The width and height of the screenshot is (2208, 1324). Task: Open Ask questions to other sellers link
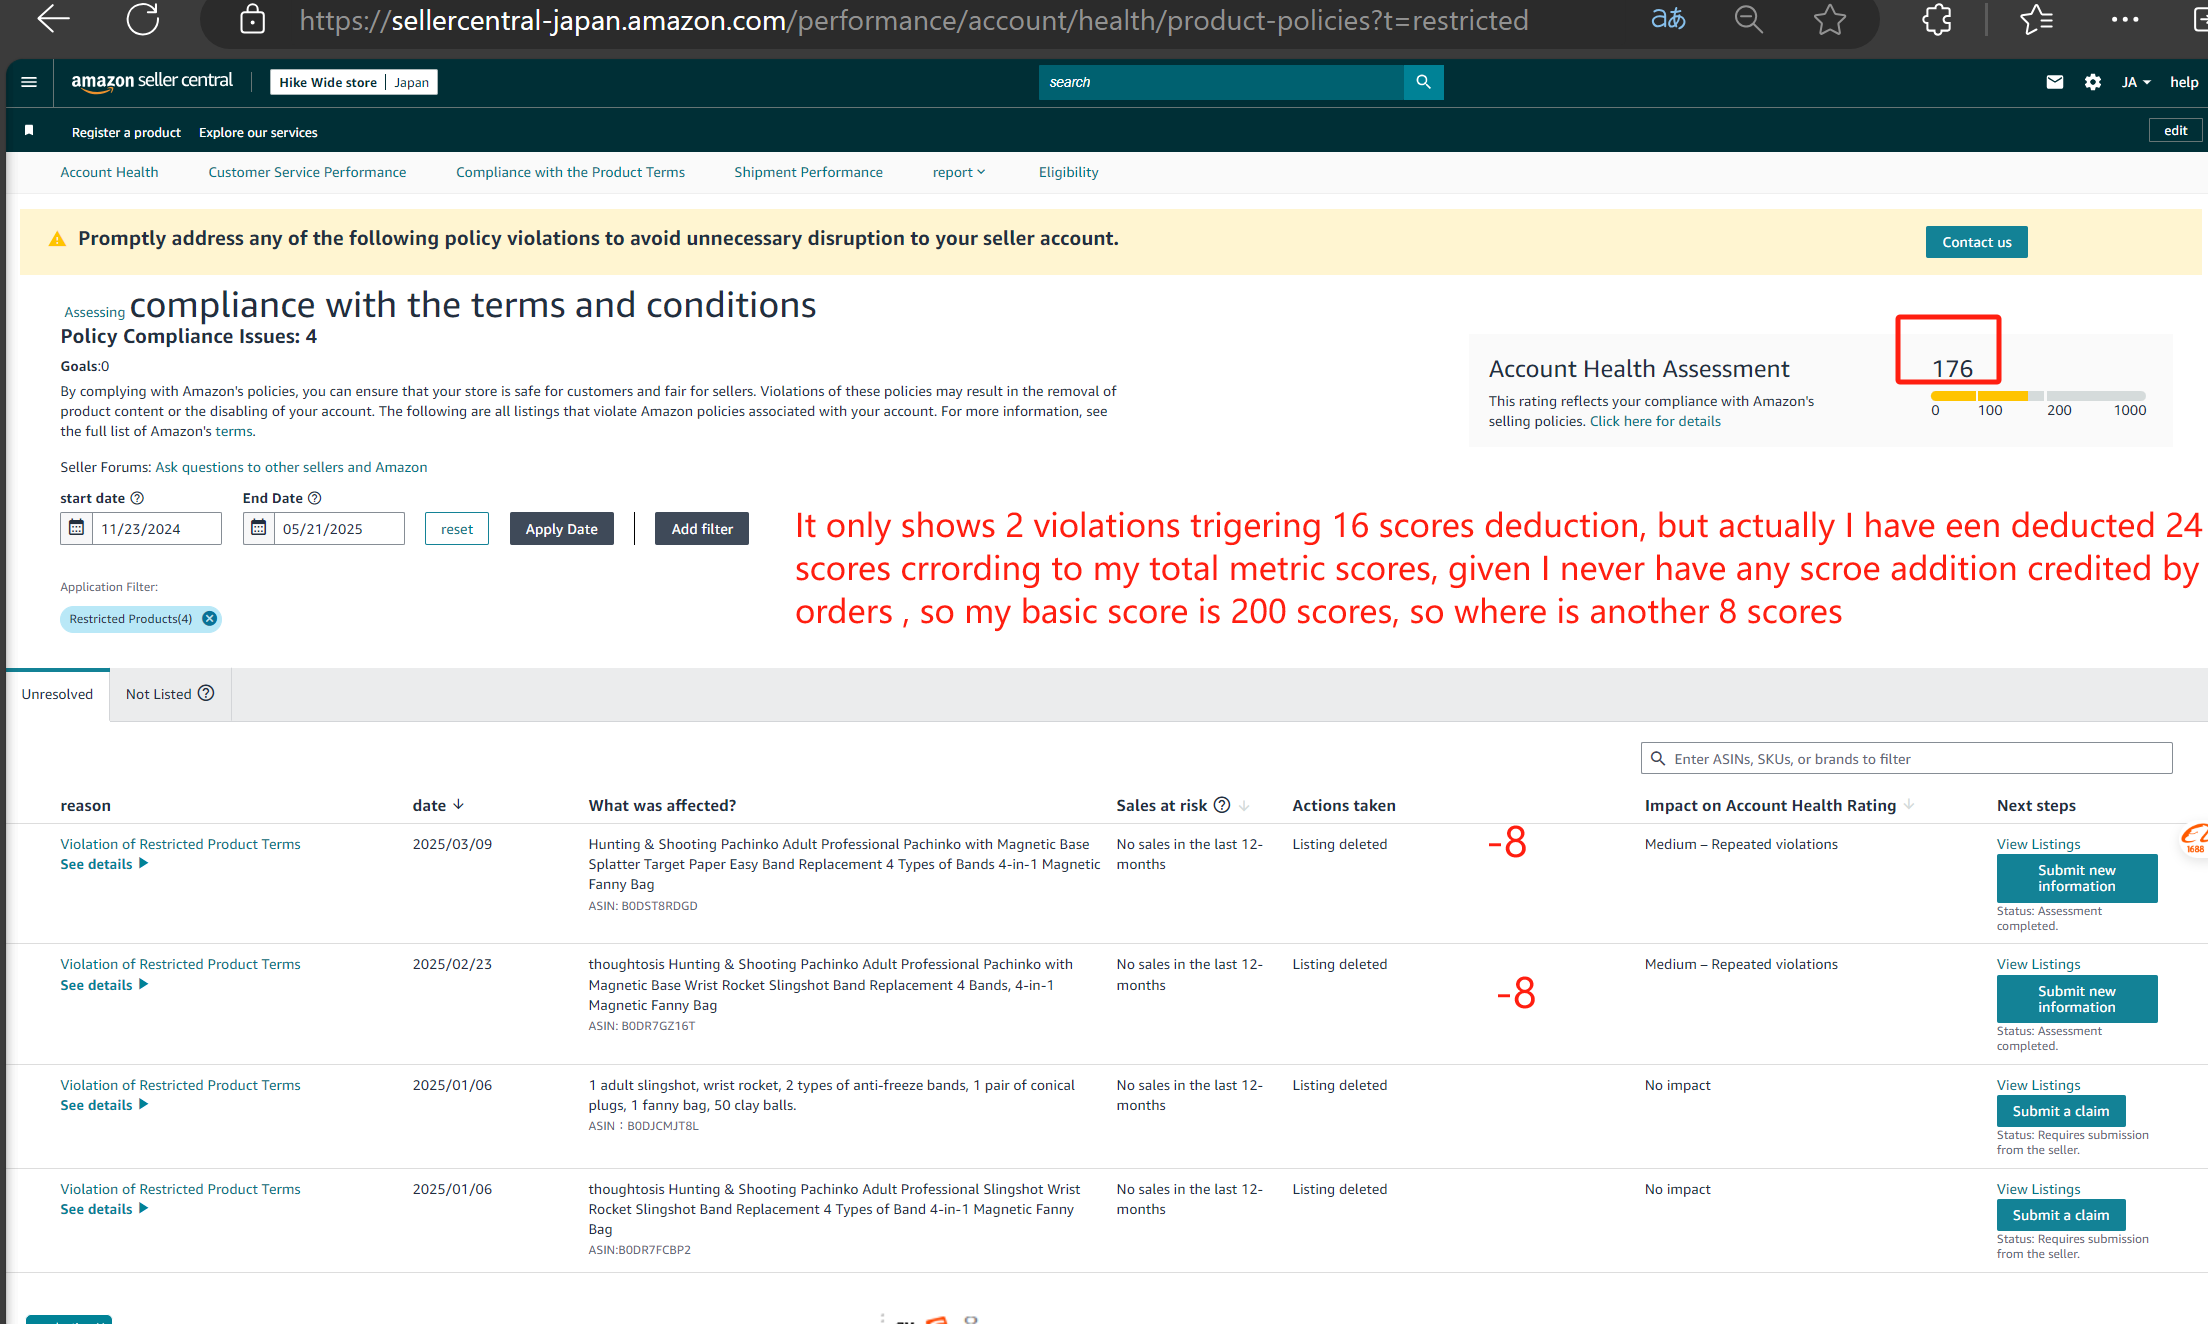click(x=291, y=467)
